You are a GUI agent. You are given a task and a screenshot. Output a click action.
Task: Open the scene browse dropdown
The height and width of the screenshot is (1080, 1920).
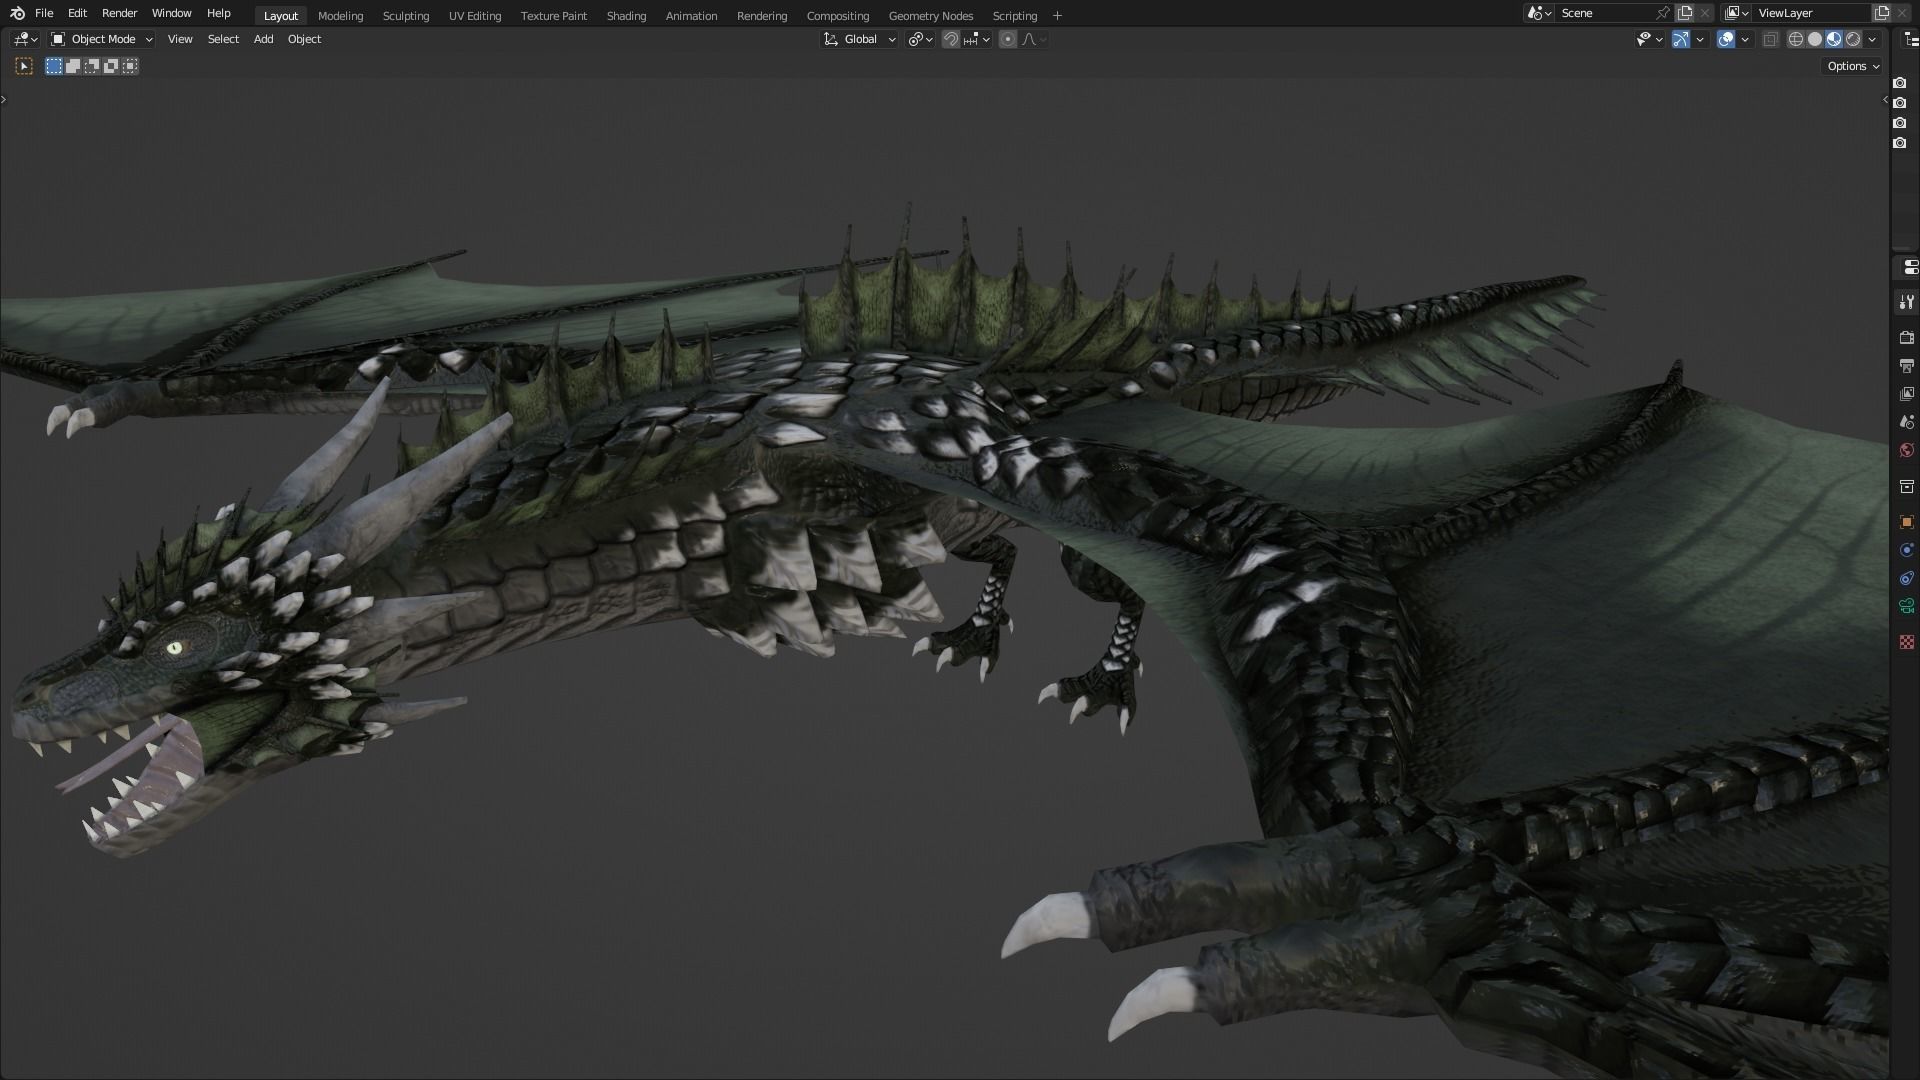[1539, 13]
